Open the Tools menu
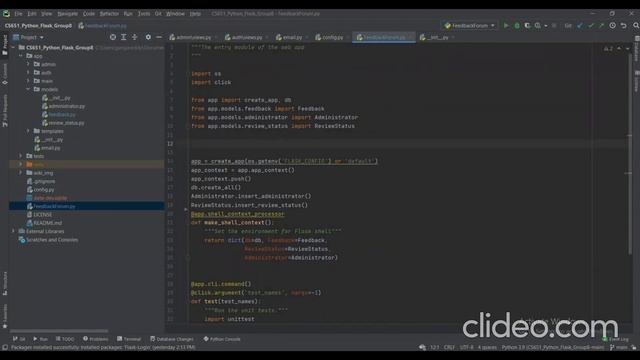This screenshot has height=360, width=640. click(144, 13)
